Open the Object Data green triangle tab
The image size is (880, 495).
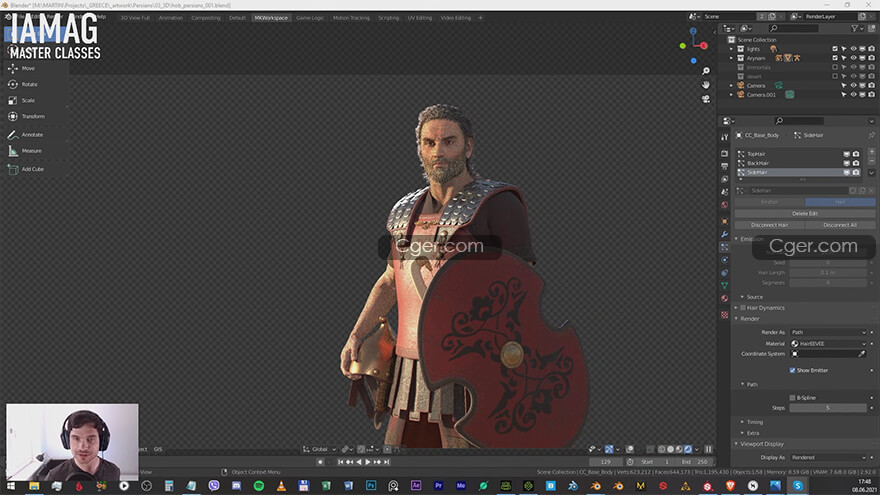[725, 286]
